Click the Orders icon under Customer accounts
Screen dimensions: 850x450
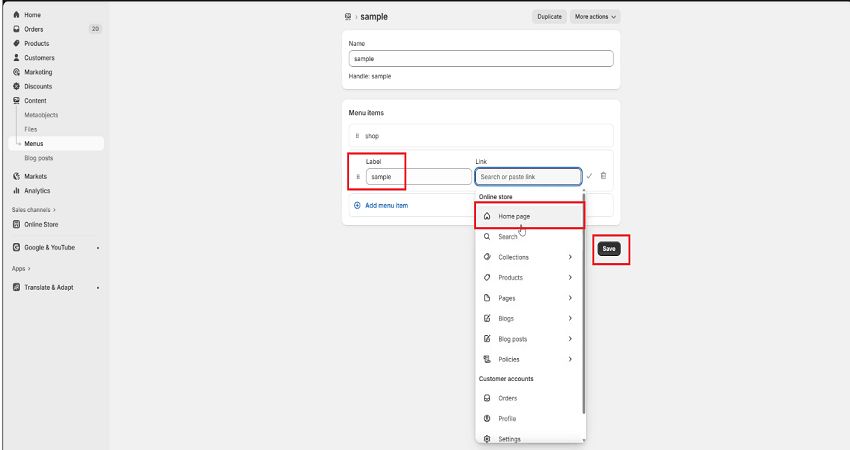(x=487, y=398)
